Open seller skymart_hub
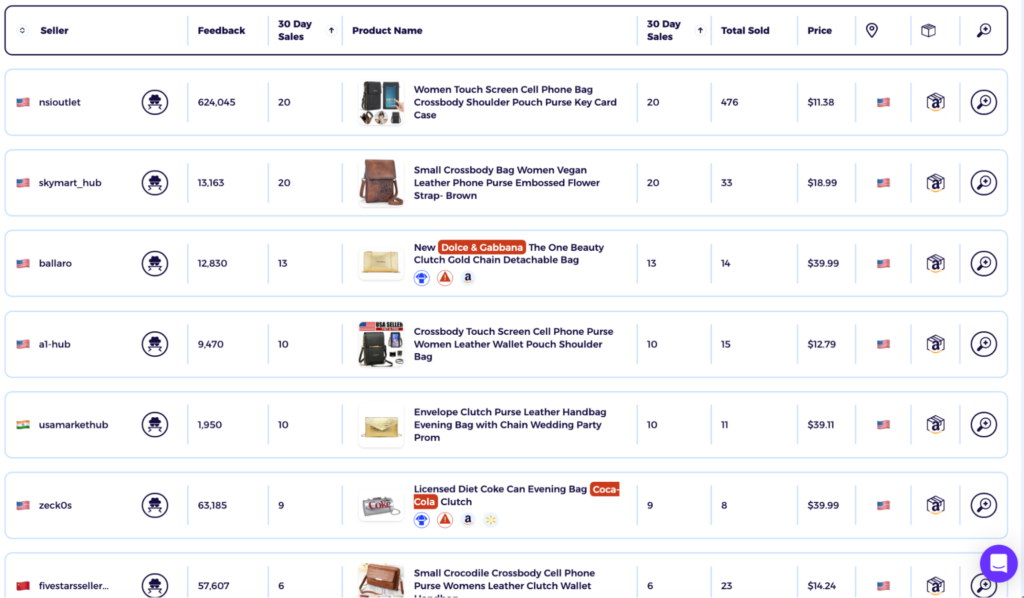Screen dimensions: 1024x598 pos(70,183)
